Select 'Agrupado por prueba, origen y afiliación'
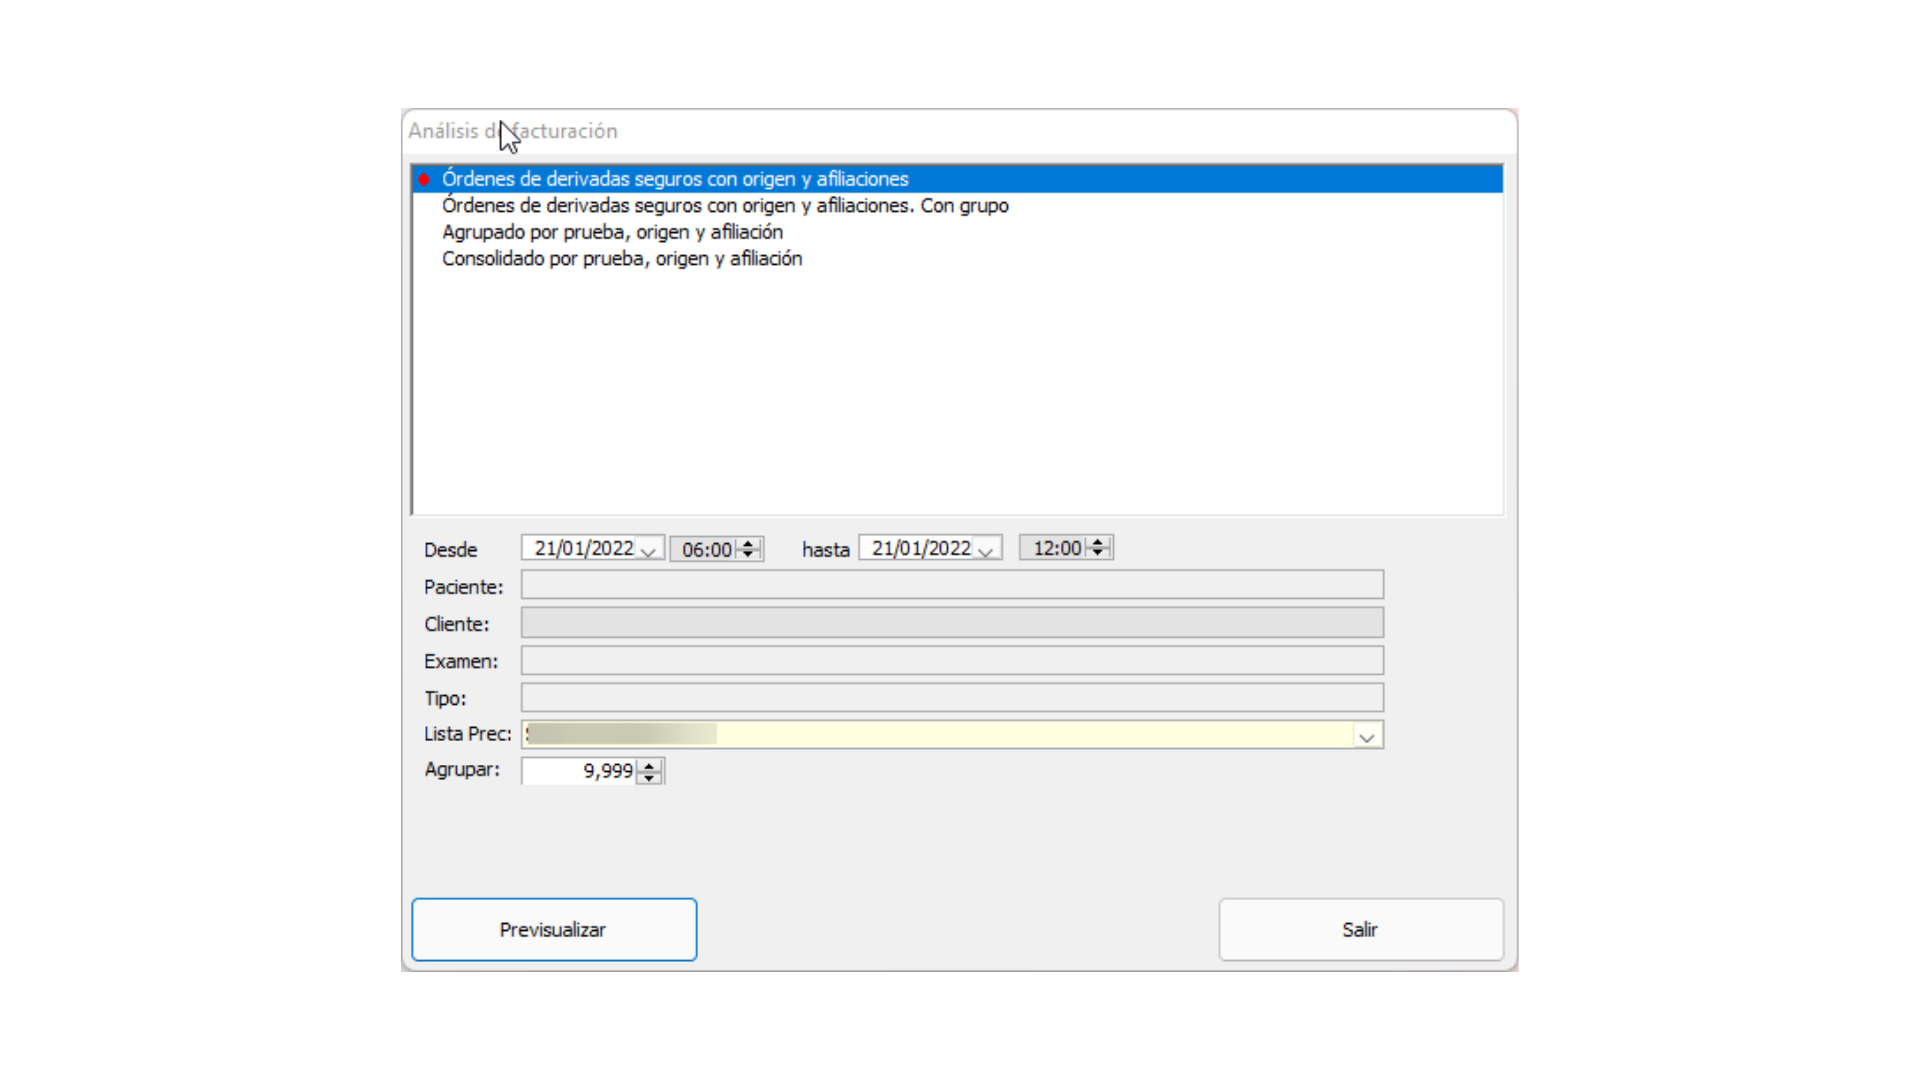1920x1080 pixels. tap(612, 232)
